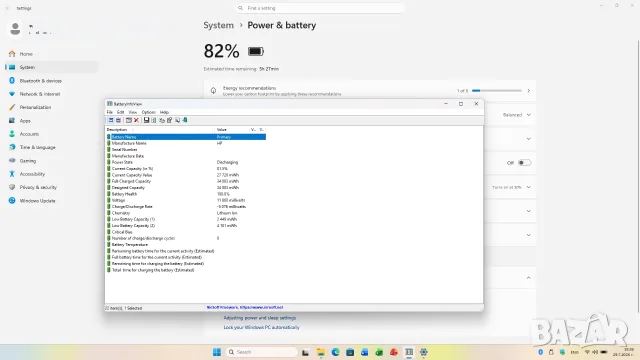
Task: Select the 'Voltage' row
Action: click(x=186, y=200)
